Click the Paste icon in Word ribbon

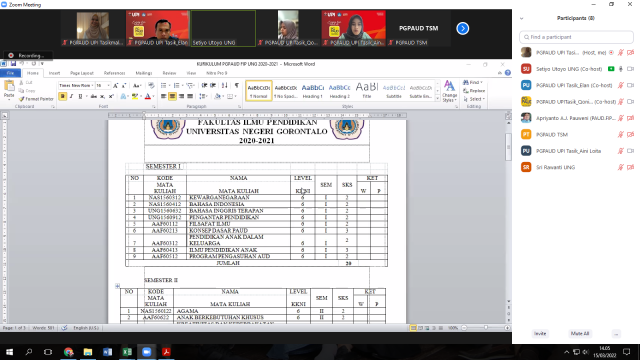9,87
